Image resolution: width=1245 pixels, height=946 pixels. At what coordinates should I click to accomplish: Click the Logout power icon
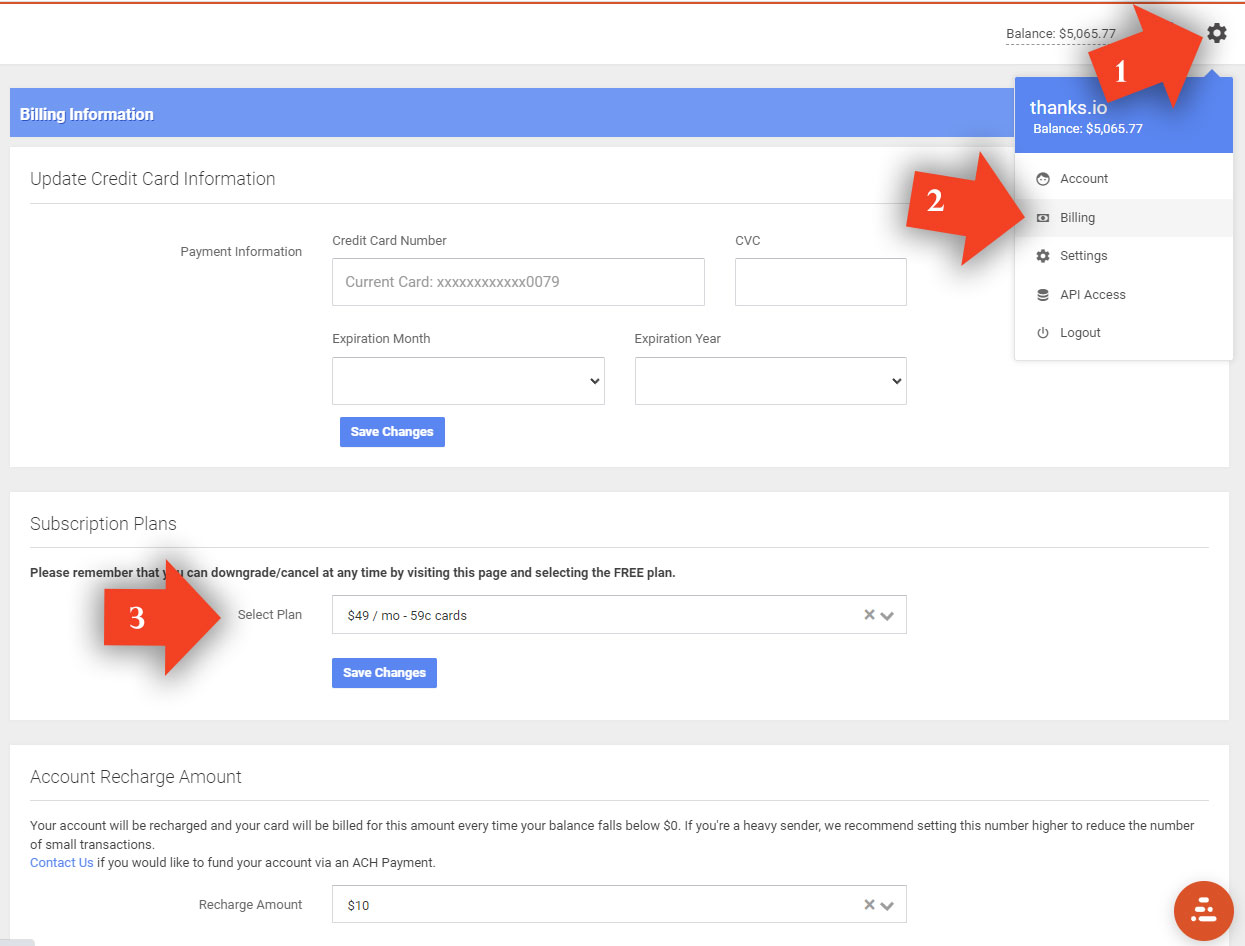click(1043, 333)
